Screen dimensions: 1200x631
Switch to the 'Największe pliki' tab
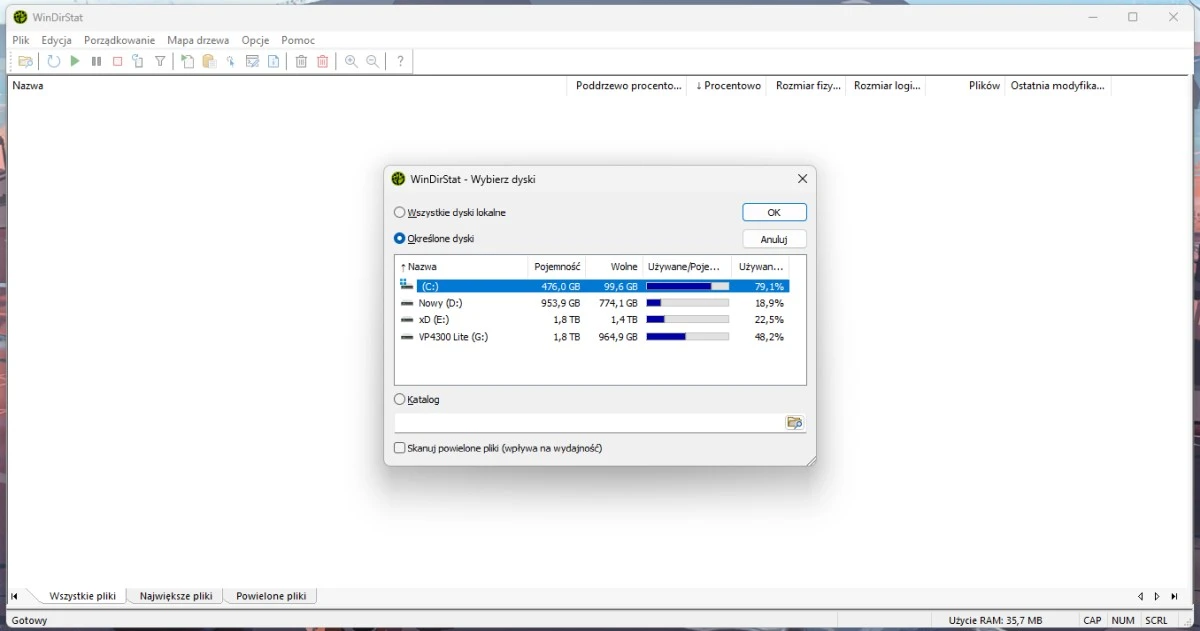tap(176, 596)
